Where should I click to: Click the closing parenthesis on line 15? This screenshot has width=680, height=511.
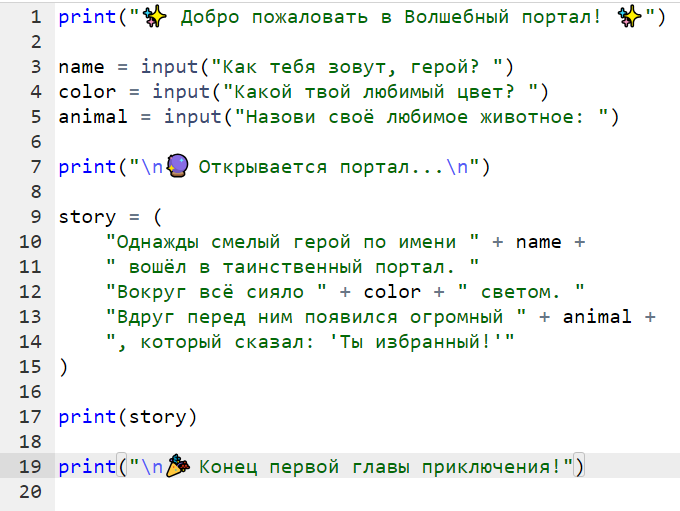(63, 368)
